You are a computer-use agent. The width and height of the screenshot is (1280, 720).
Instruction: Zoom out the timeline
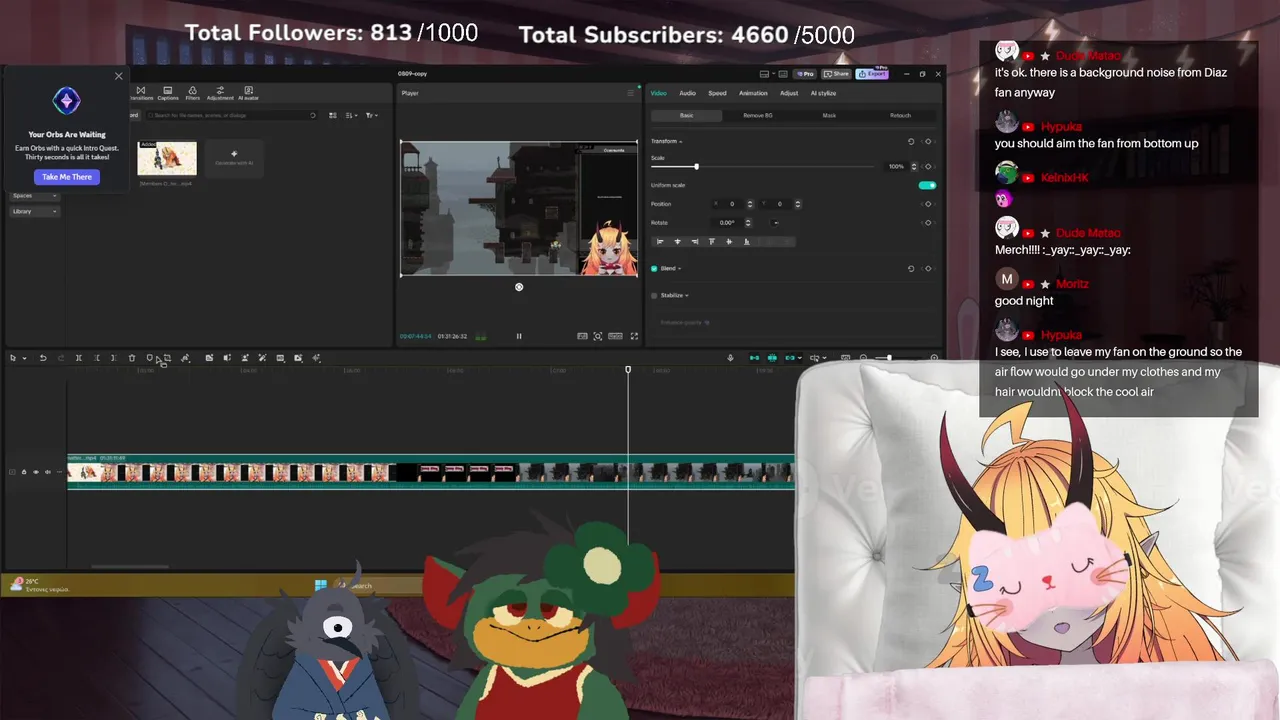863,358
